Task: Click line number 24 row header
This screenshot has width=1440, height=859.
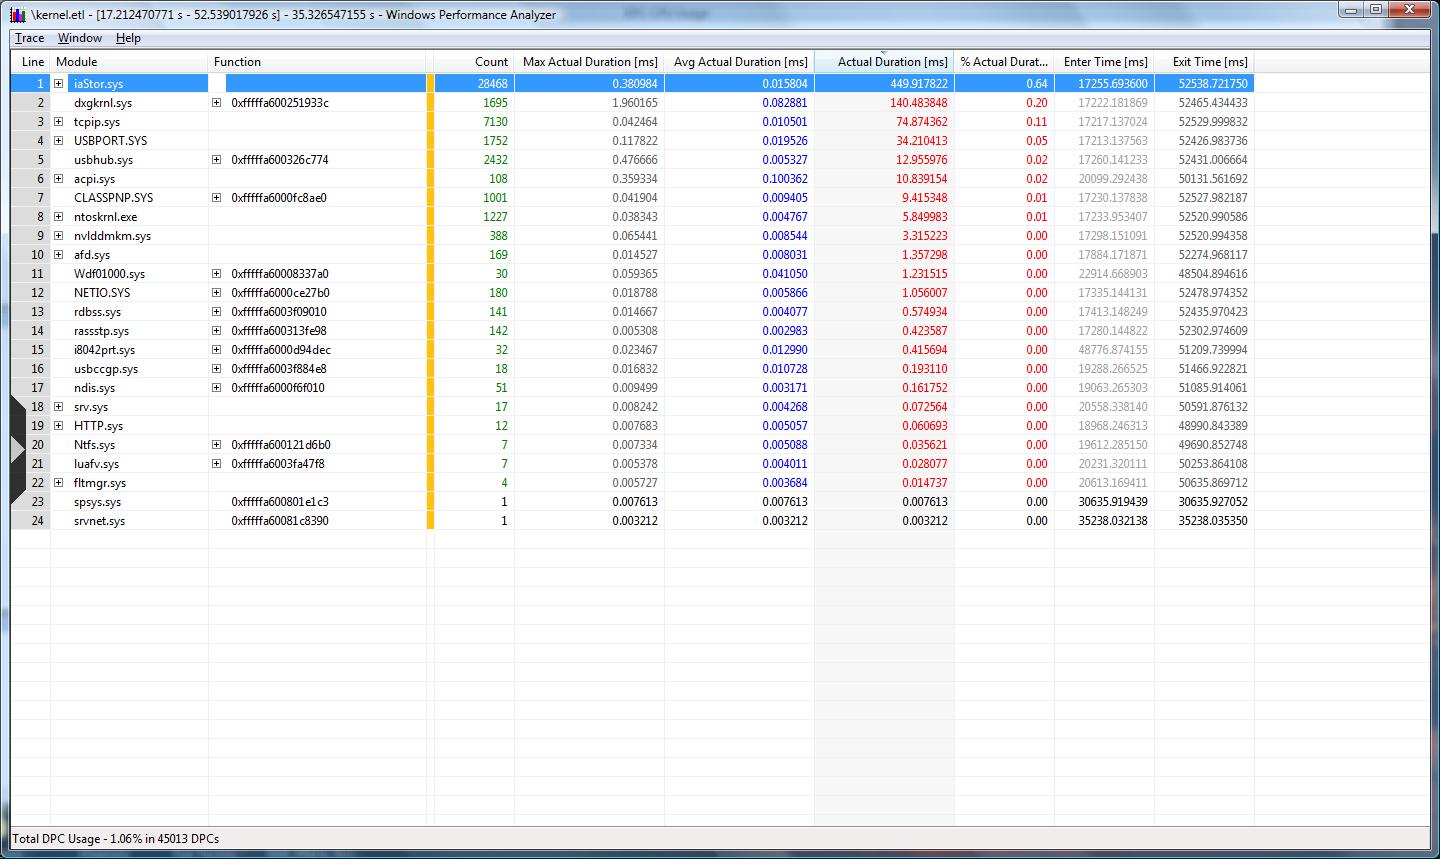Action: pyautogui.click(x=31, y=521)
